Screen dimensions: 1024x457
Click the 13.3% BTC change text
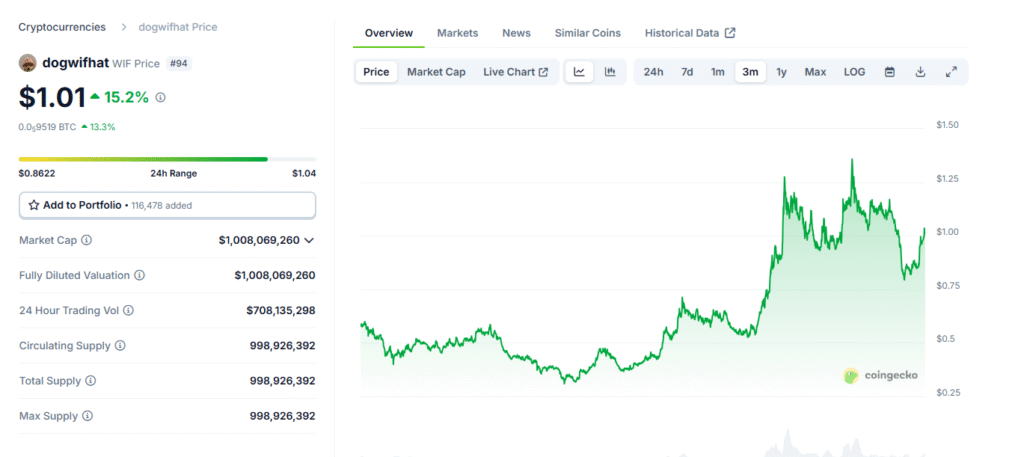coord(103,127)
